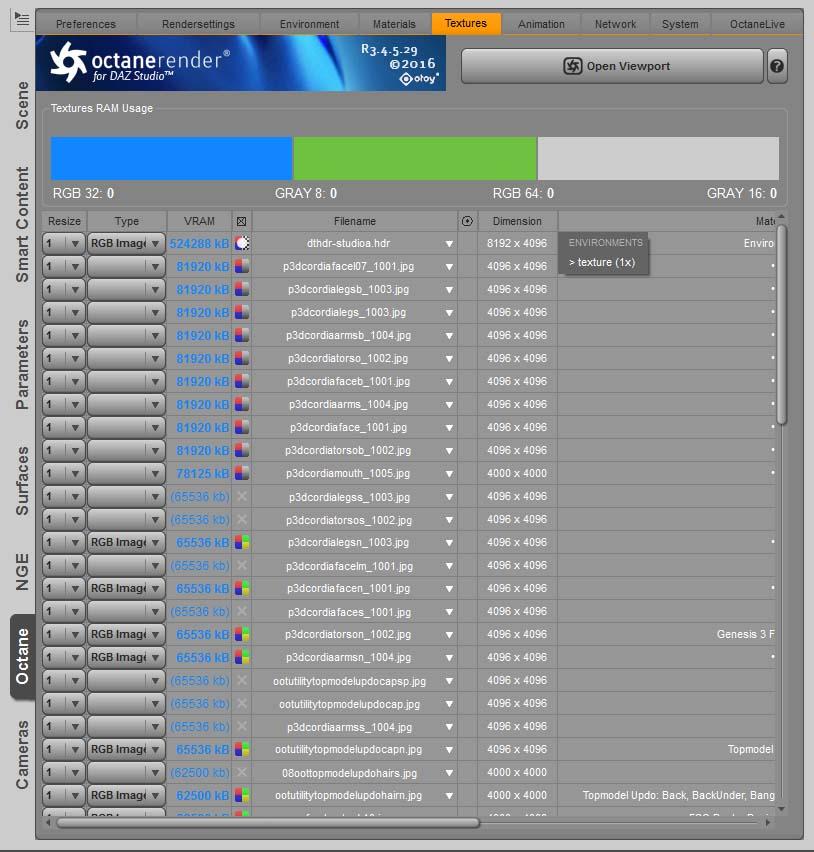Open the Materials tab
The width and height of the screenshot is (814, 852).
click(394, 24)
